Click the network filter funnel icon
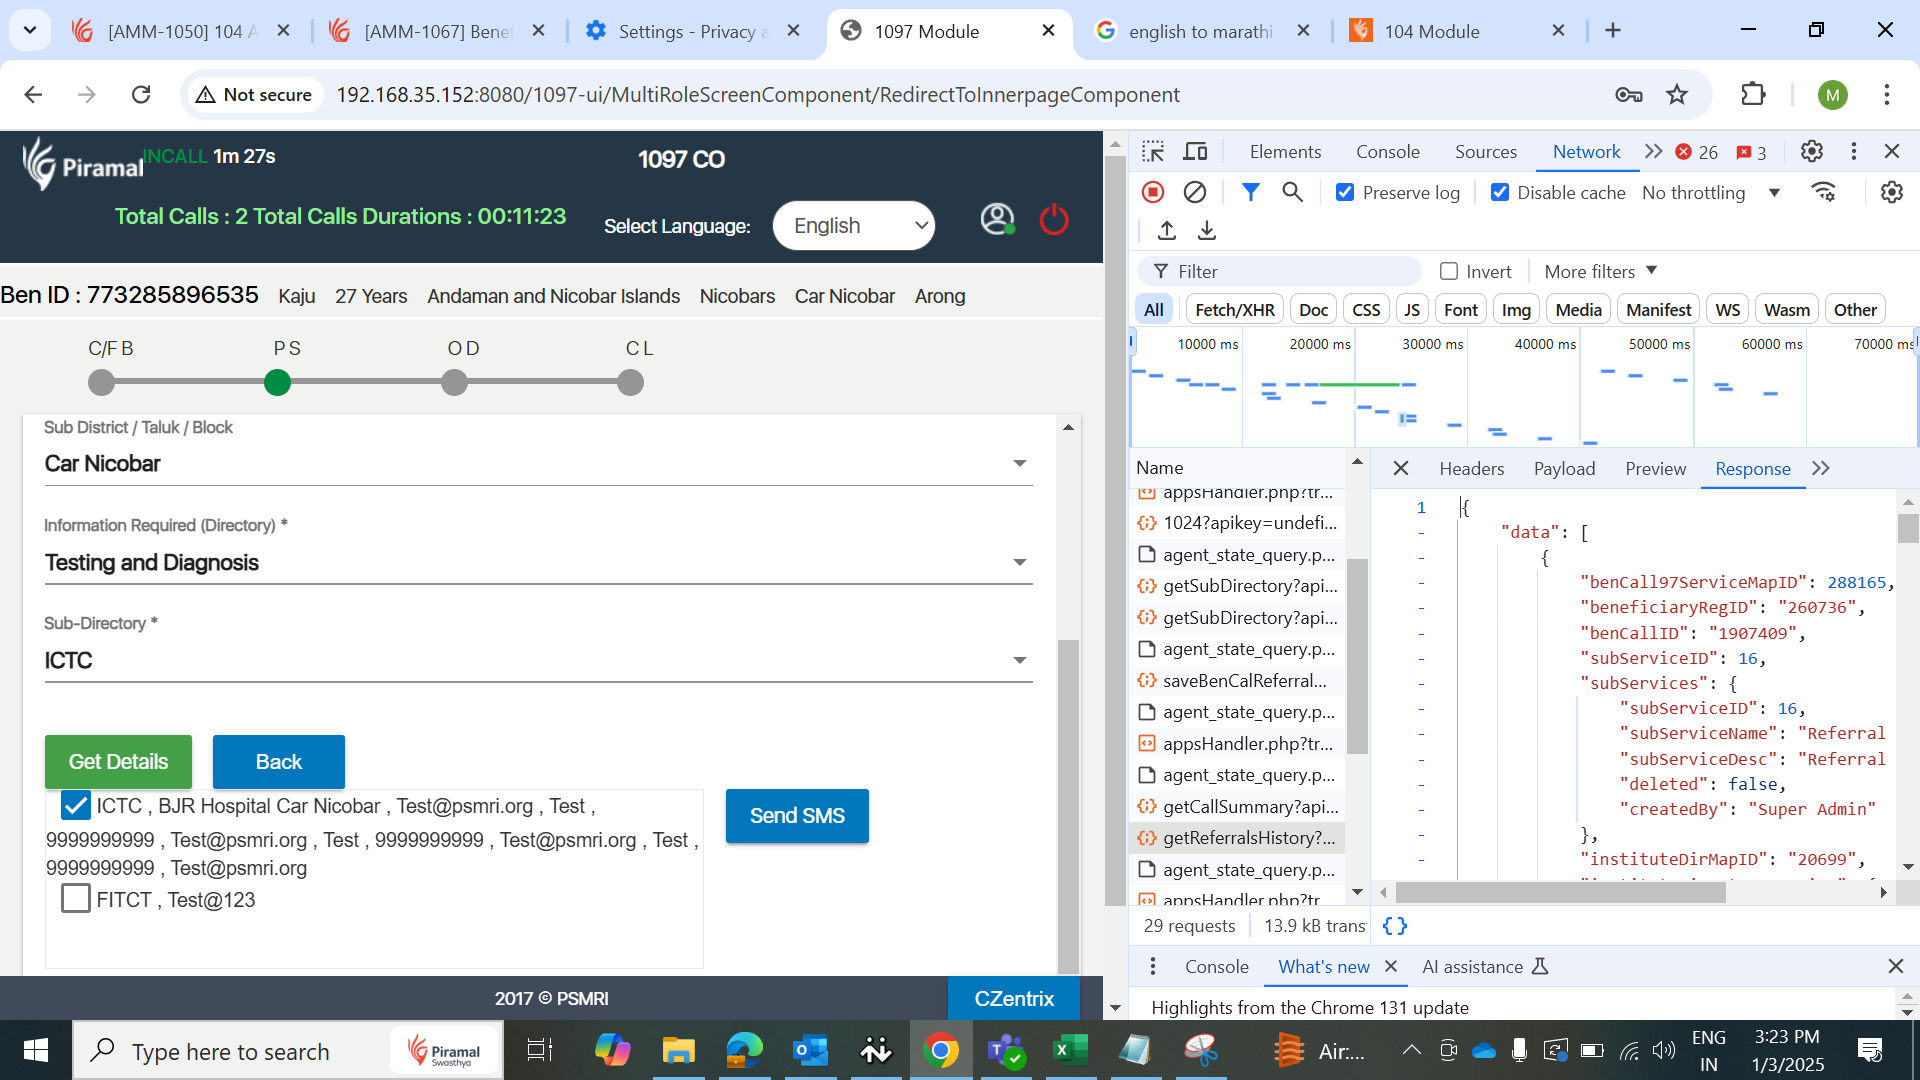Image resolution: width=1920 pixels, height=1080 pixels. point(1250,192)
